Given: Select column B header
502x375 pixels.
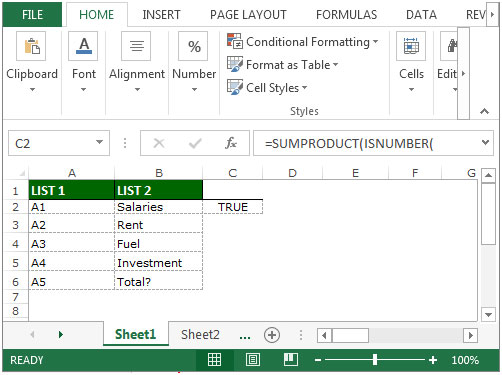Looking at the screenshot, I should (x=159, y=173).
